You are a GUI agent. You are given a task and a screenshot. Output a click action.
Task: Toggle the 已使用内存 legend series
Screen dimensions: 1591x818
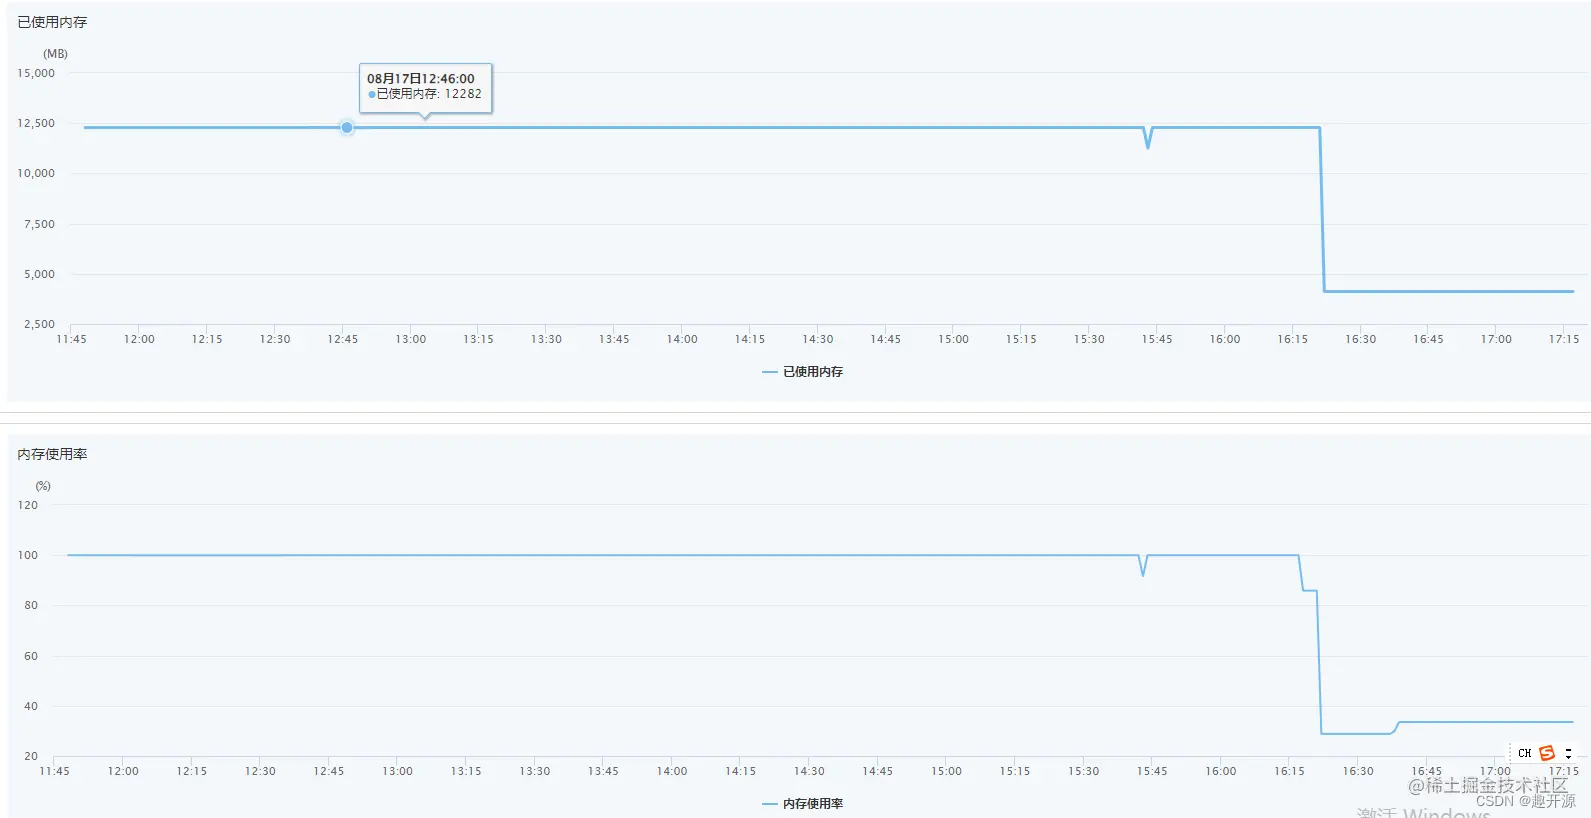click(803, 371)
